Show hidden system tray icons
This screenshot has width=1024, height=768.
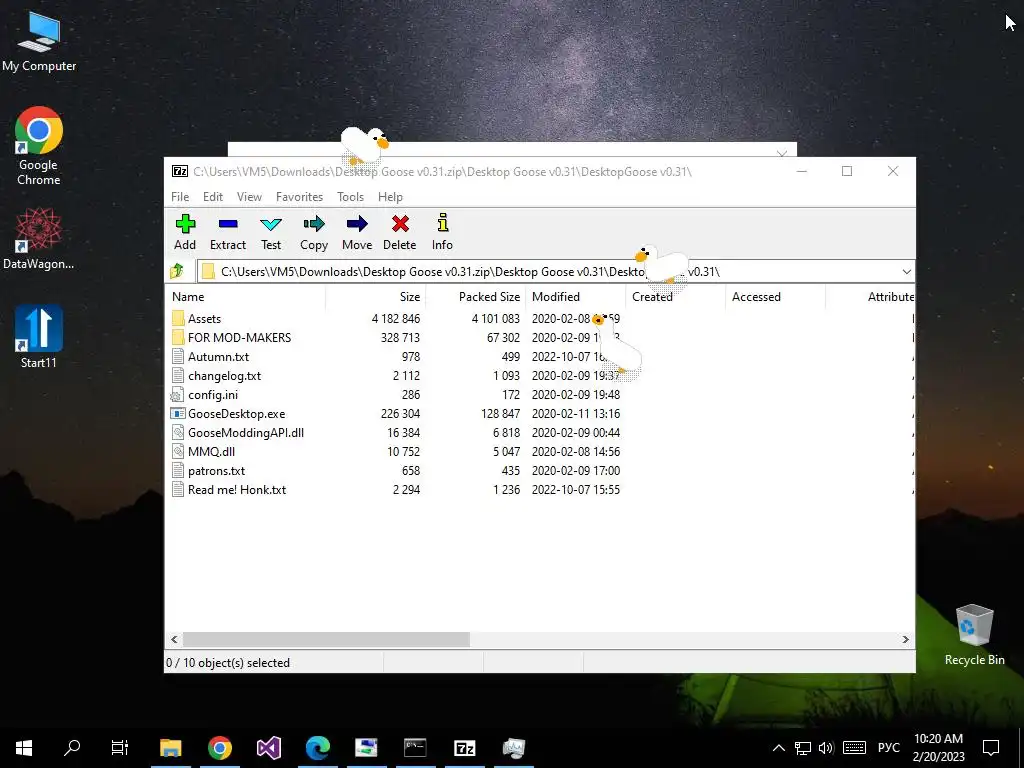click(x=778, y=748)
